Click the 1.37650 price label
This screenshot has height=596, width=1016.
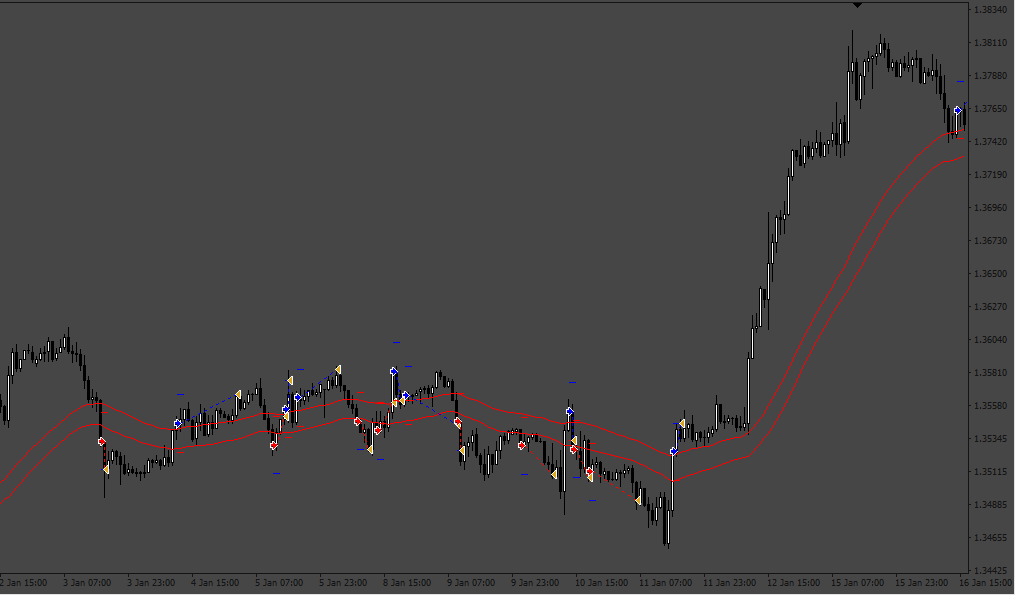coord(989,109)
